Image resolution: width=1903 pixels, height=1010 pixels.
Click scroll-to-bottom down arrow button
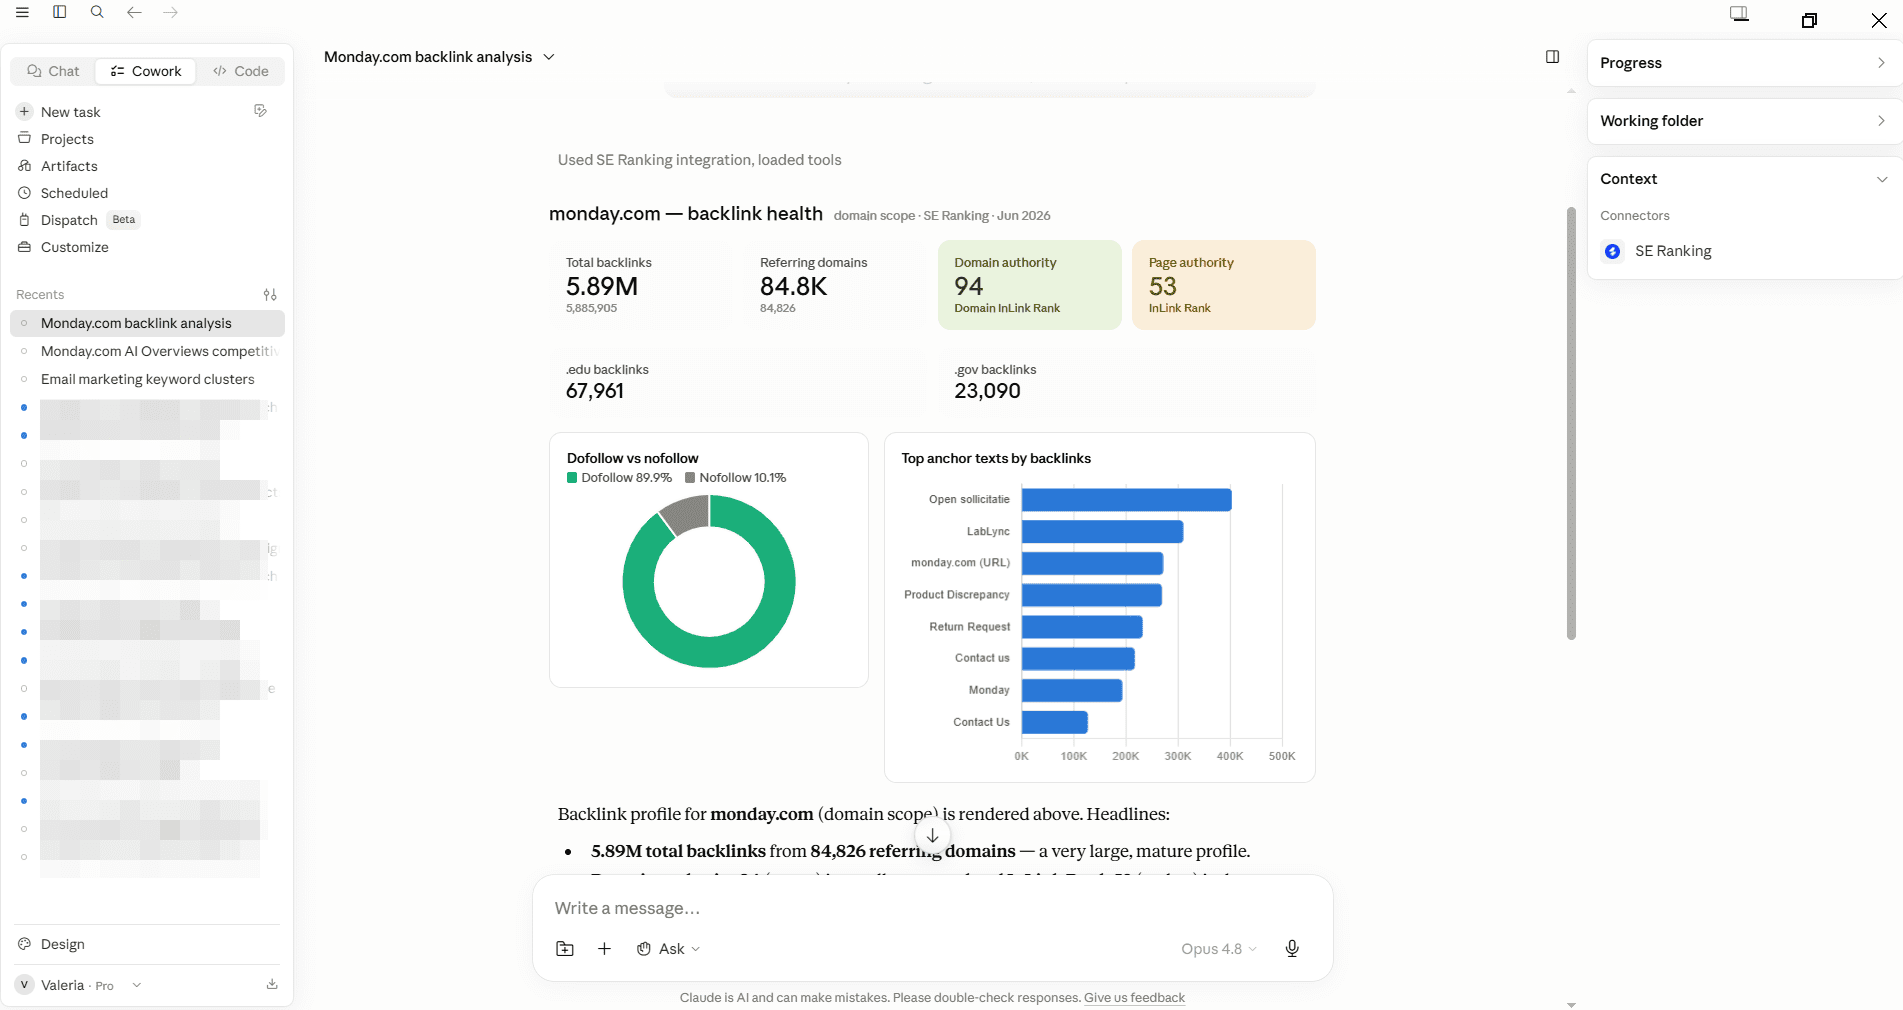point(932,835)
